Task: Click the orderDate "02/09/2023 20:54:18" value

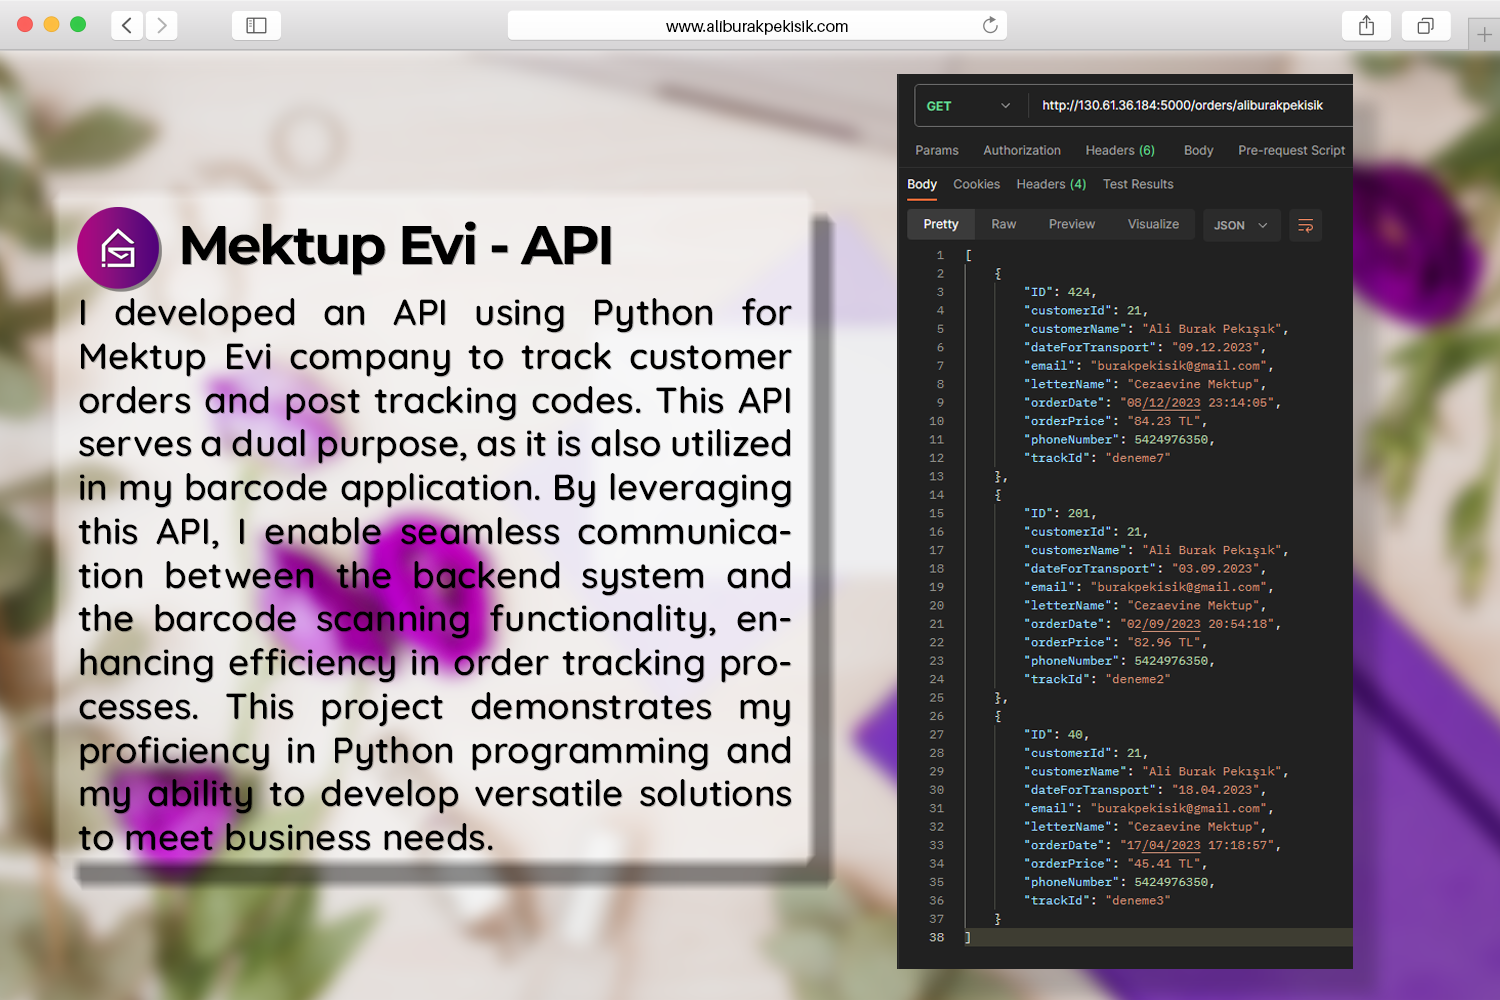Action: [x=1197, y=624]
